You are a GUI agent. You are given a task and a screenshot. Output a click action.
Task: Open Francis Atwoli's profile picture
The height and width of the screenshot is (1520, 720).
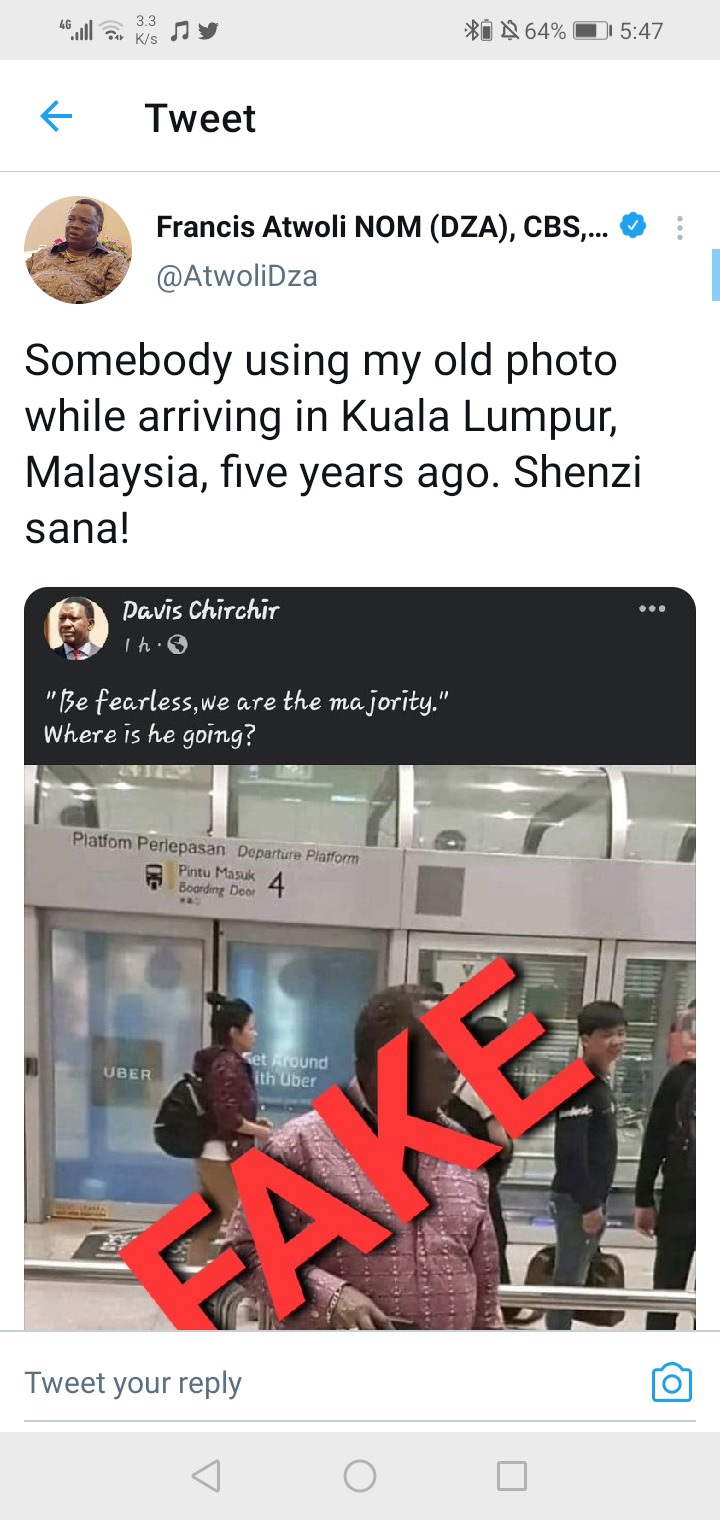click(x=78, y=250)
